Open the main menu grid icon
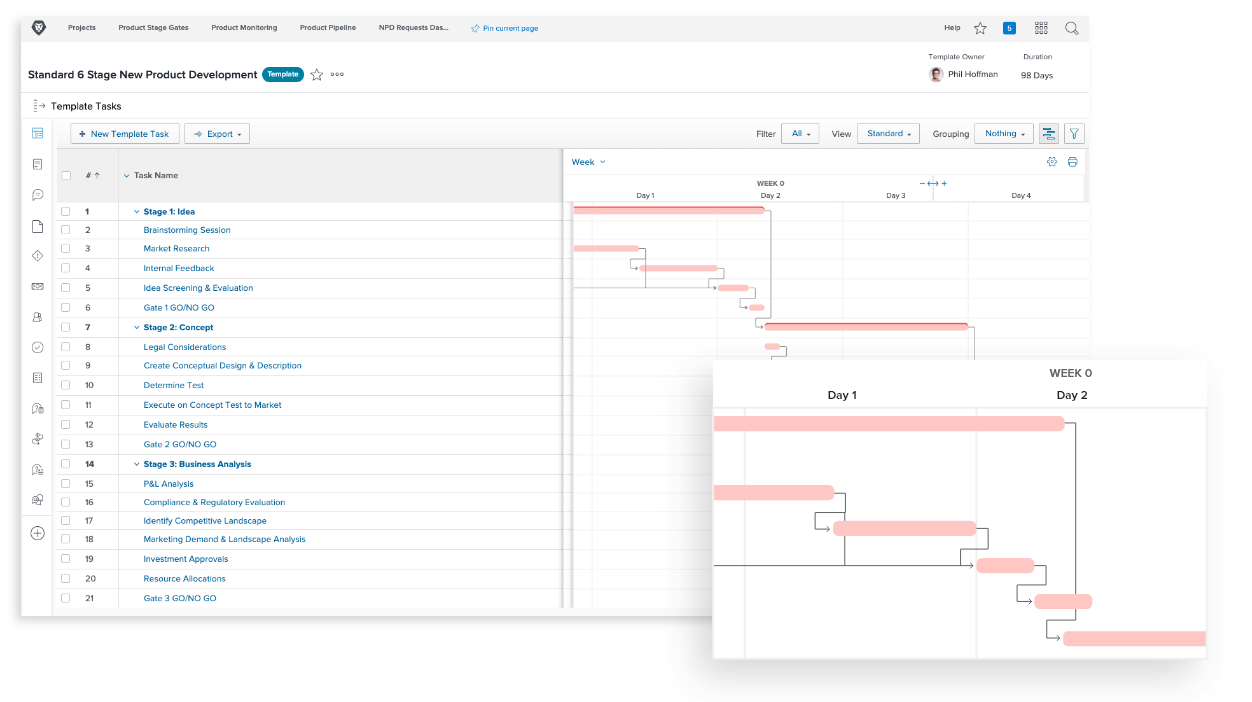 pos(1041,28)
